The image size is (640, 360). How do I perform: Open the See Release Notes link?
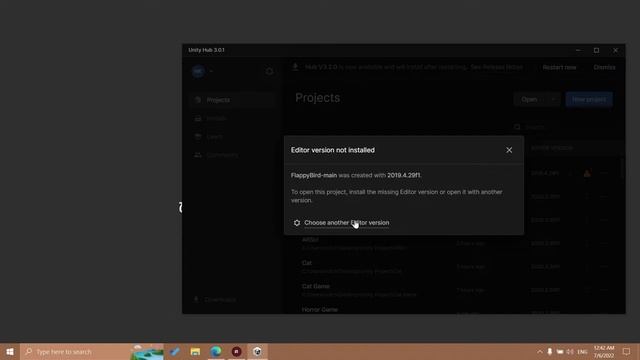click(x=496, y=67)
